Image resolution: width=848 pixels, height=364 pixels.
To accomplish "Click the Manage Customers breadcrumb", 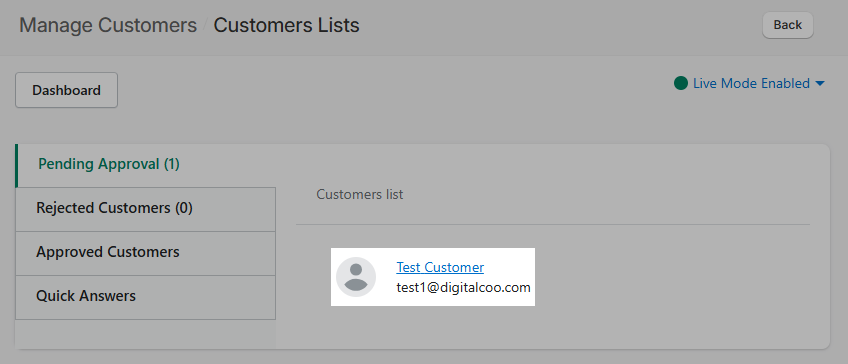I will tap(108, 25).
